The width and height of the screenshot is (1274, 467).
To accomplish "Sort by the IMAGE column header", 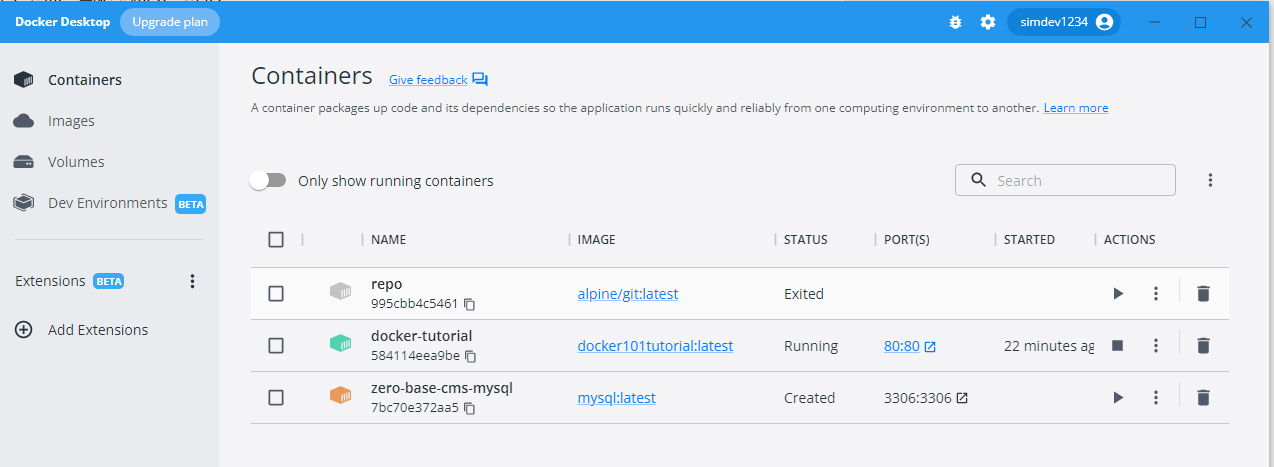I will [x=597, y=240].
